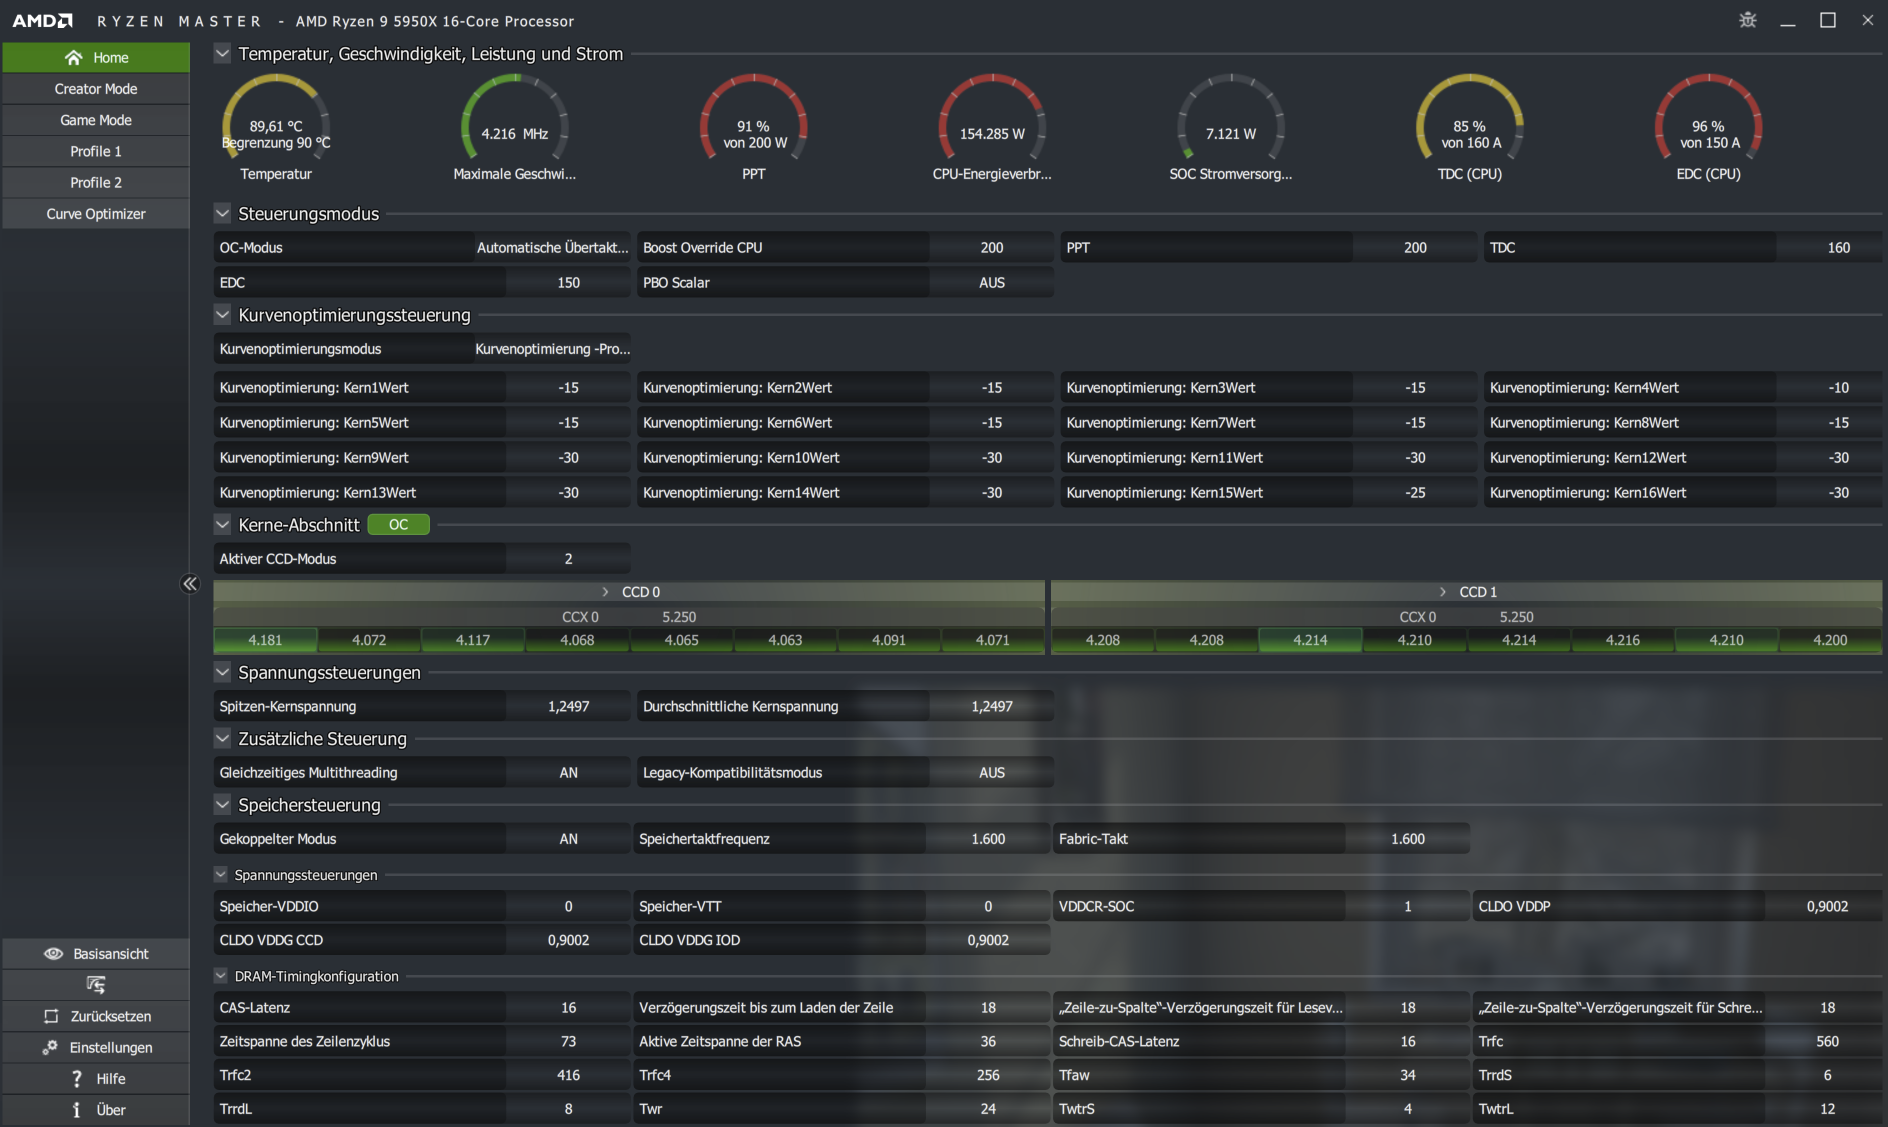Click the Kern16Wert value -30
This screenshot has height=1127, width=1888.
[1838, 493]
